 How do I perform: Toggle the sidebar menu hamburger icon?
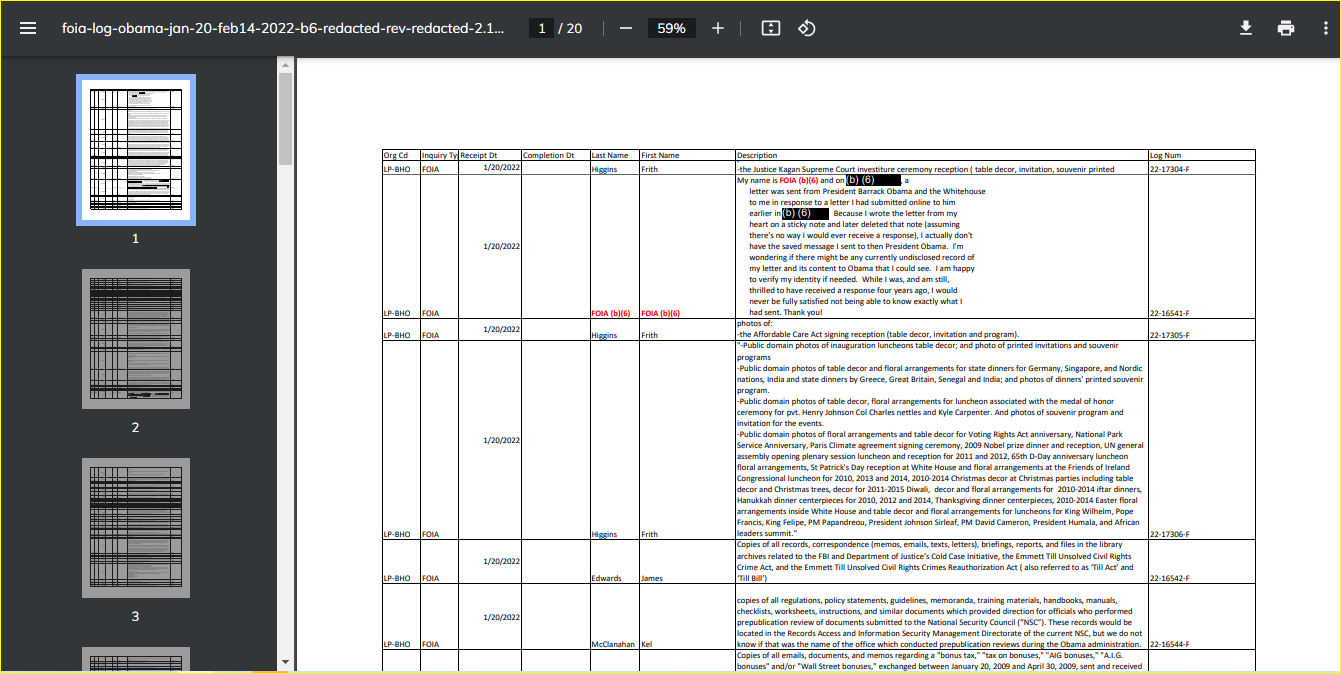point(28,28)
